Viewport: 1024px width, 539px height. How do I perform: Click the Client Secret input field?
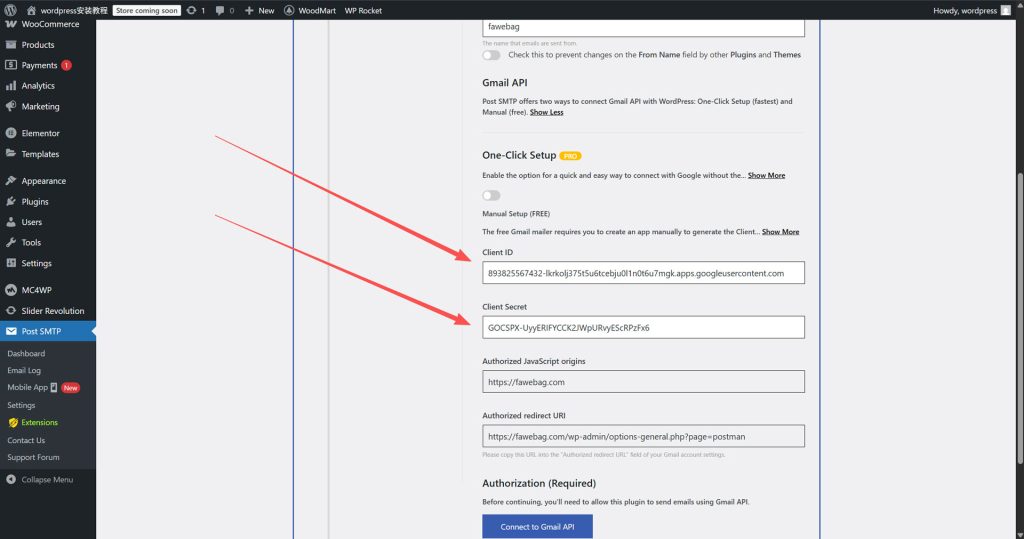[643, 327]
